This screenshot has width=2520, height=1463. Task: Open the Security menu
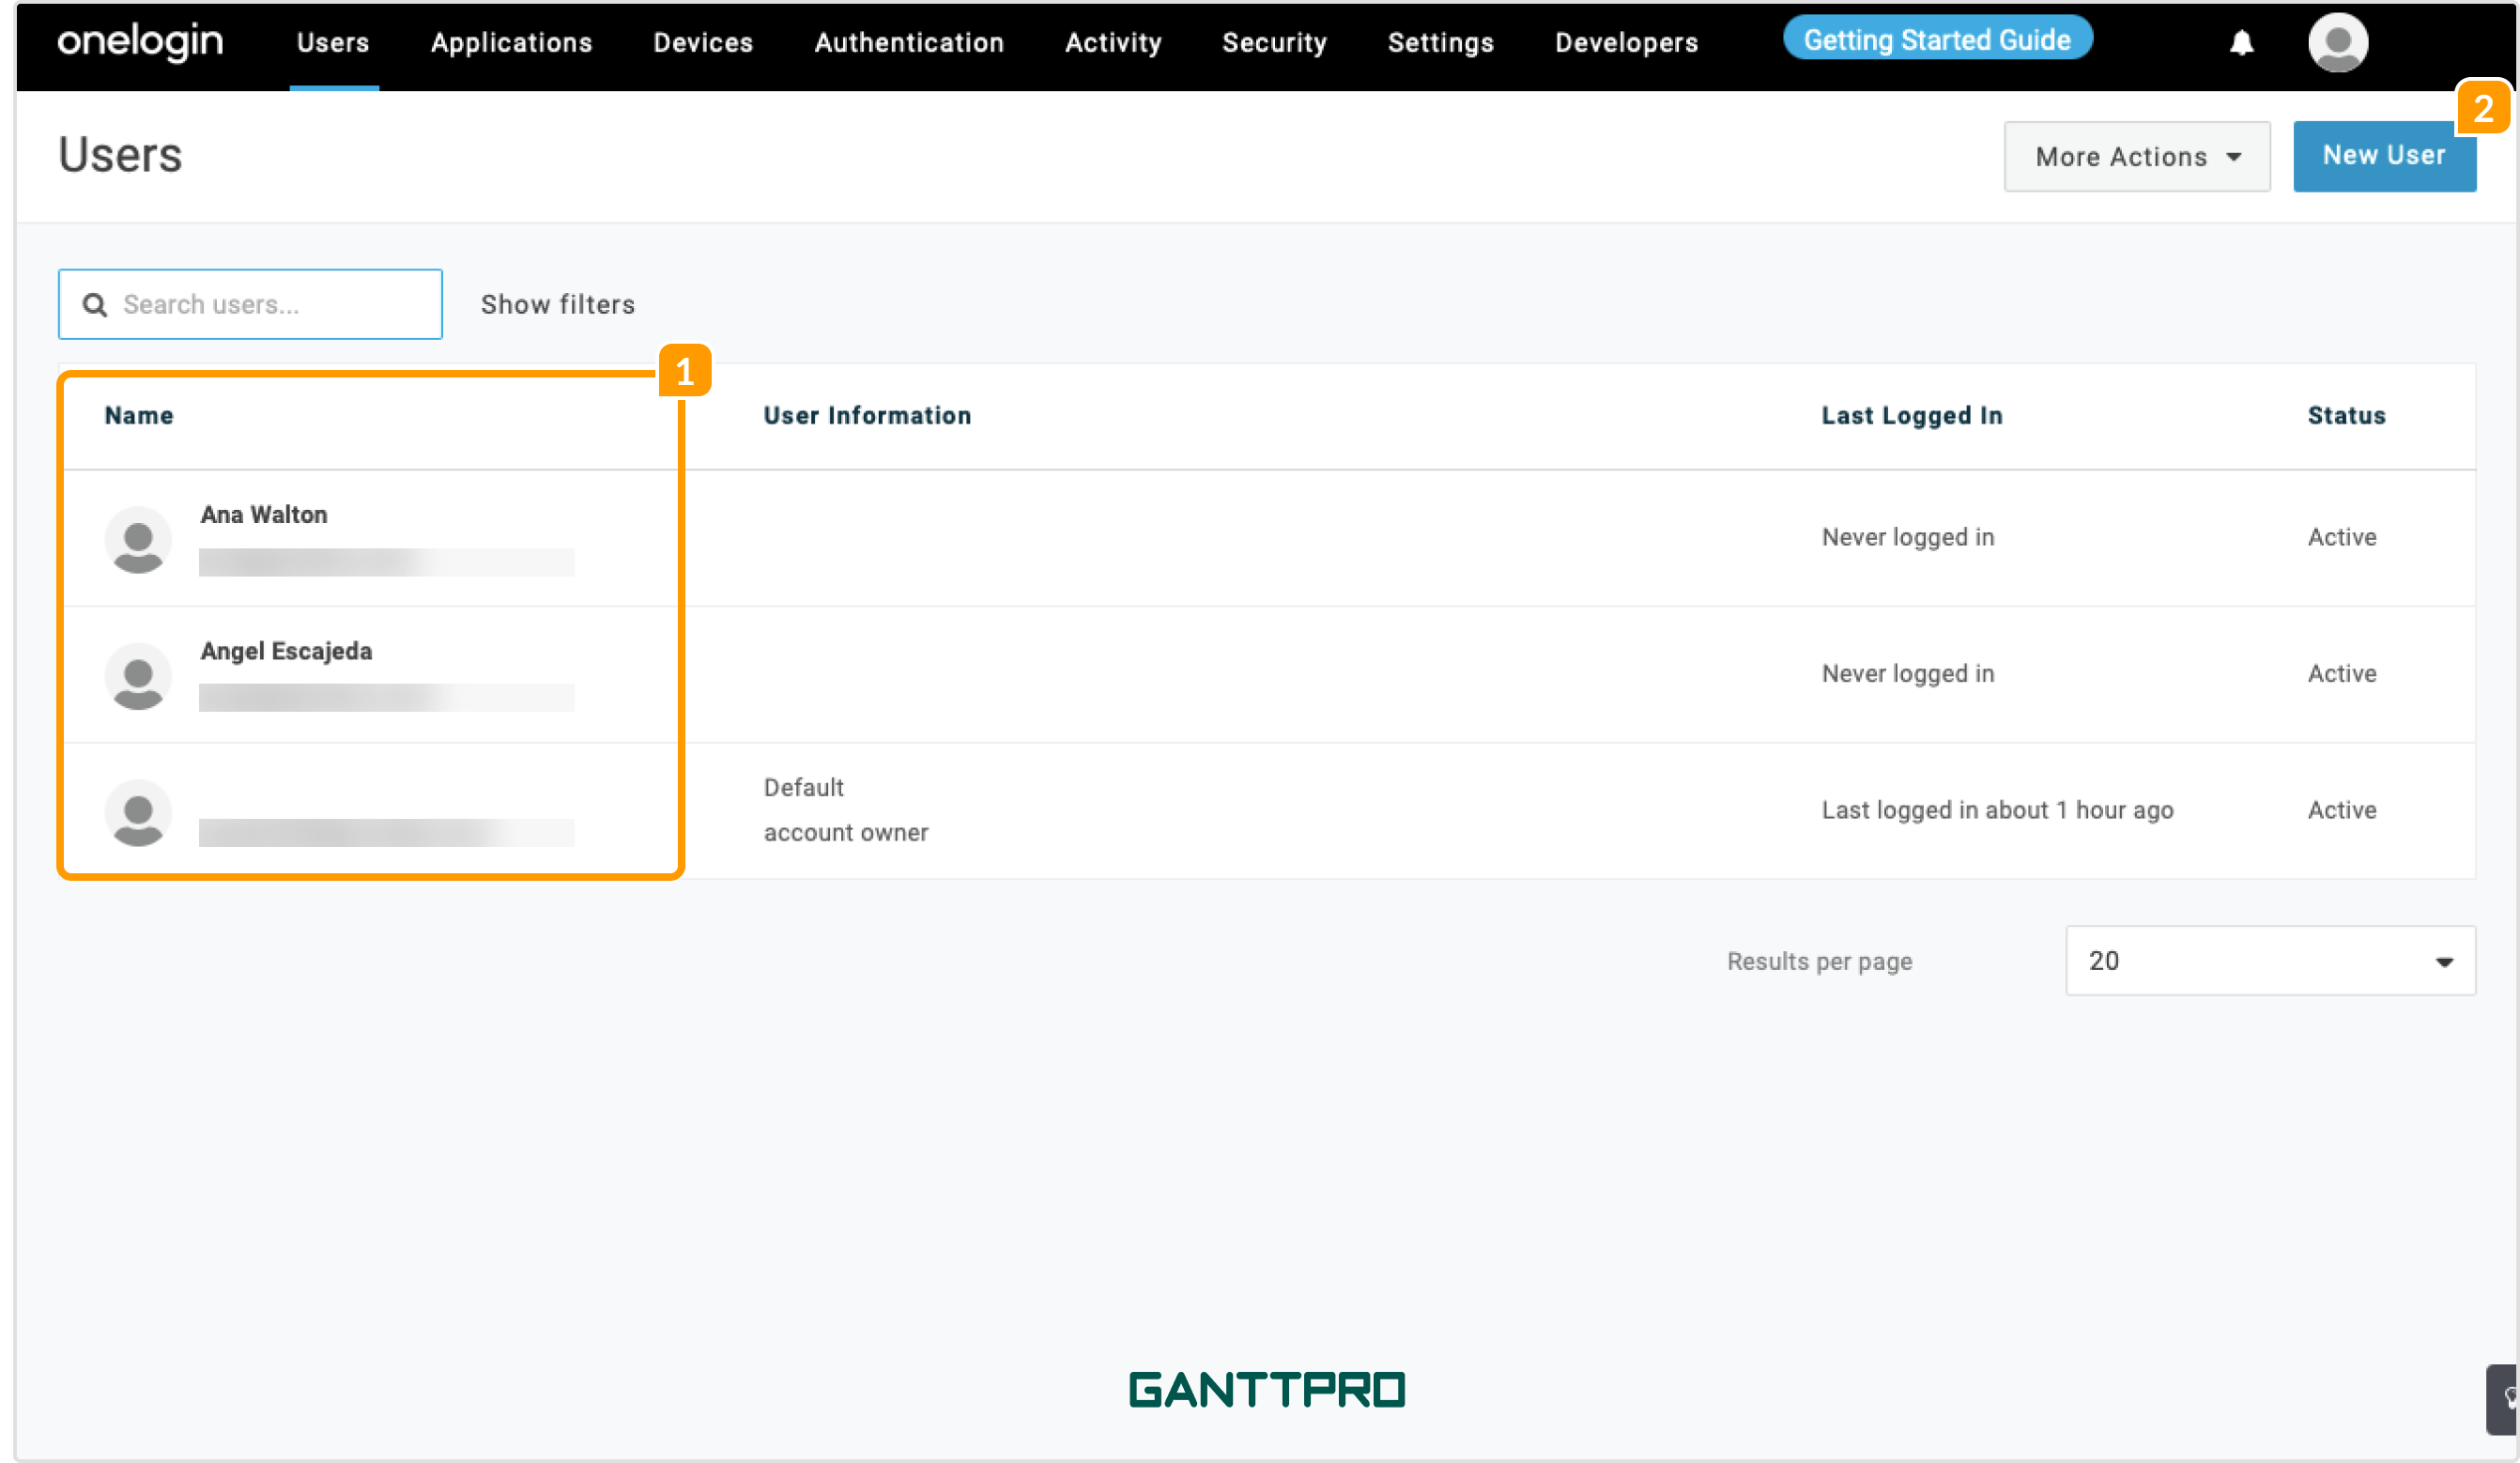[1274, 43]
